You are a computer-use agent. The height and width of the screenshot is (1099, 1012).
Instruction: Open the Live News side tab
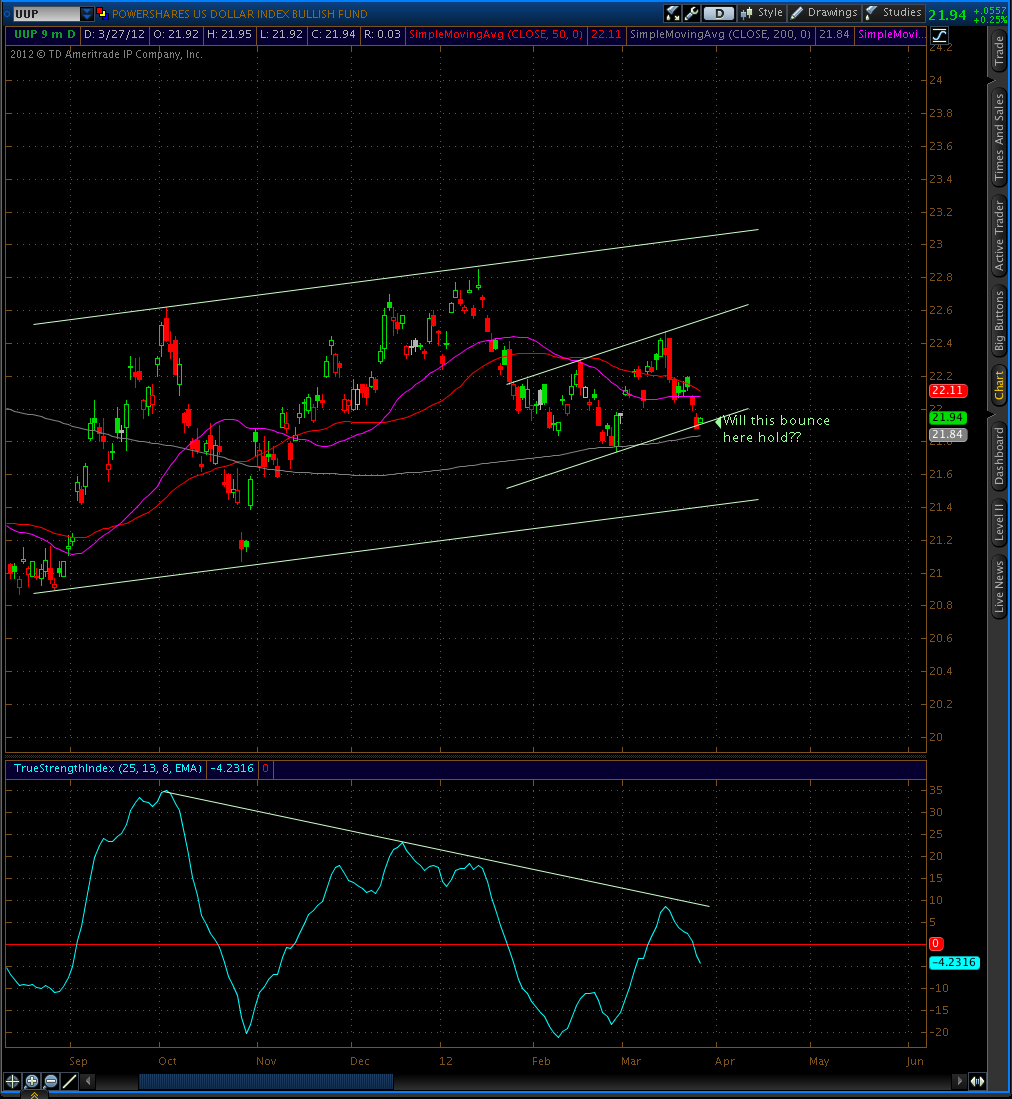999,587
